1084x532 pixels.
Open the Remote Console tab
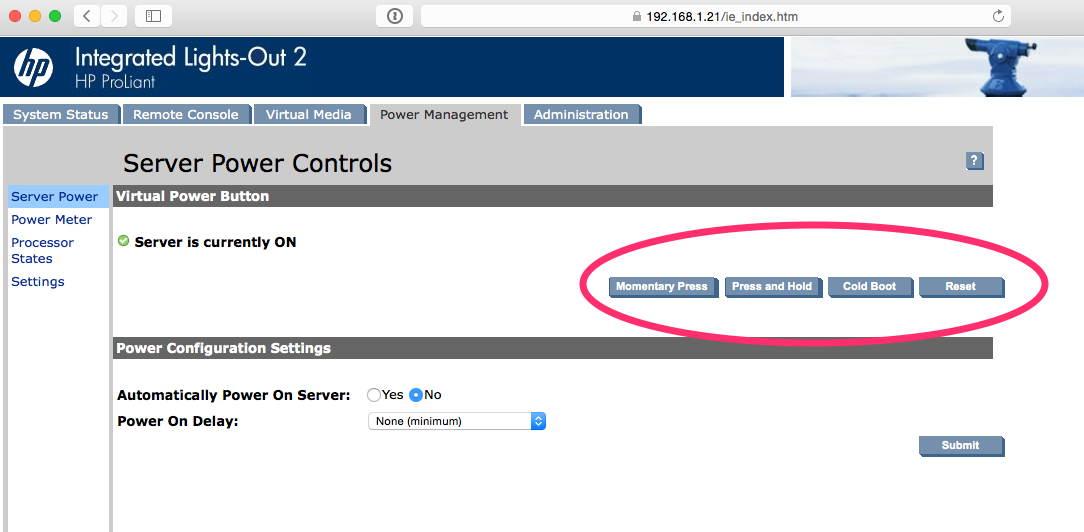click(x=186, y=115)
